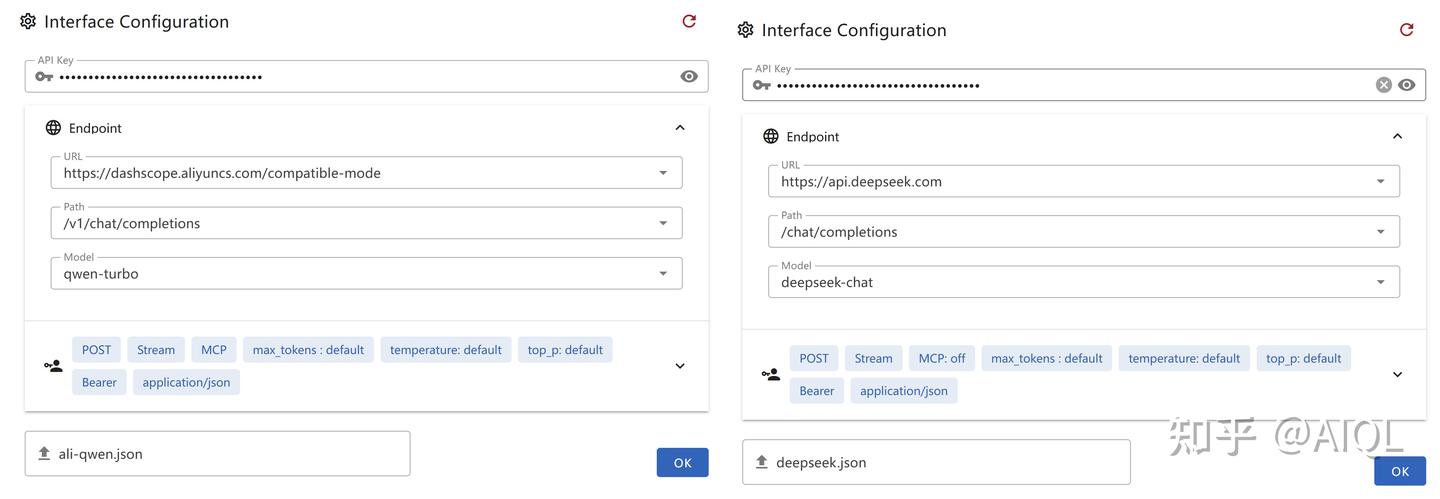Click the red refresh icon in left panel
The height and width of the screenshot is (499, 1440).
click(689, 21)
